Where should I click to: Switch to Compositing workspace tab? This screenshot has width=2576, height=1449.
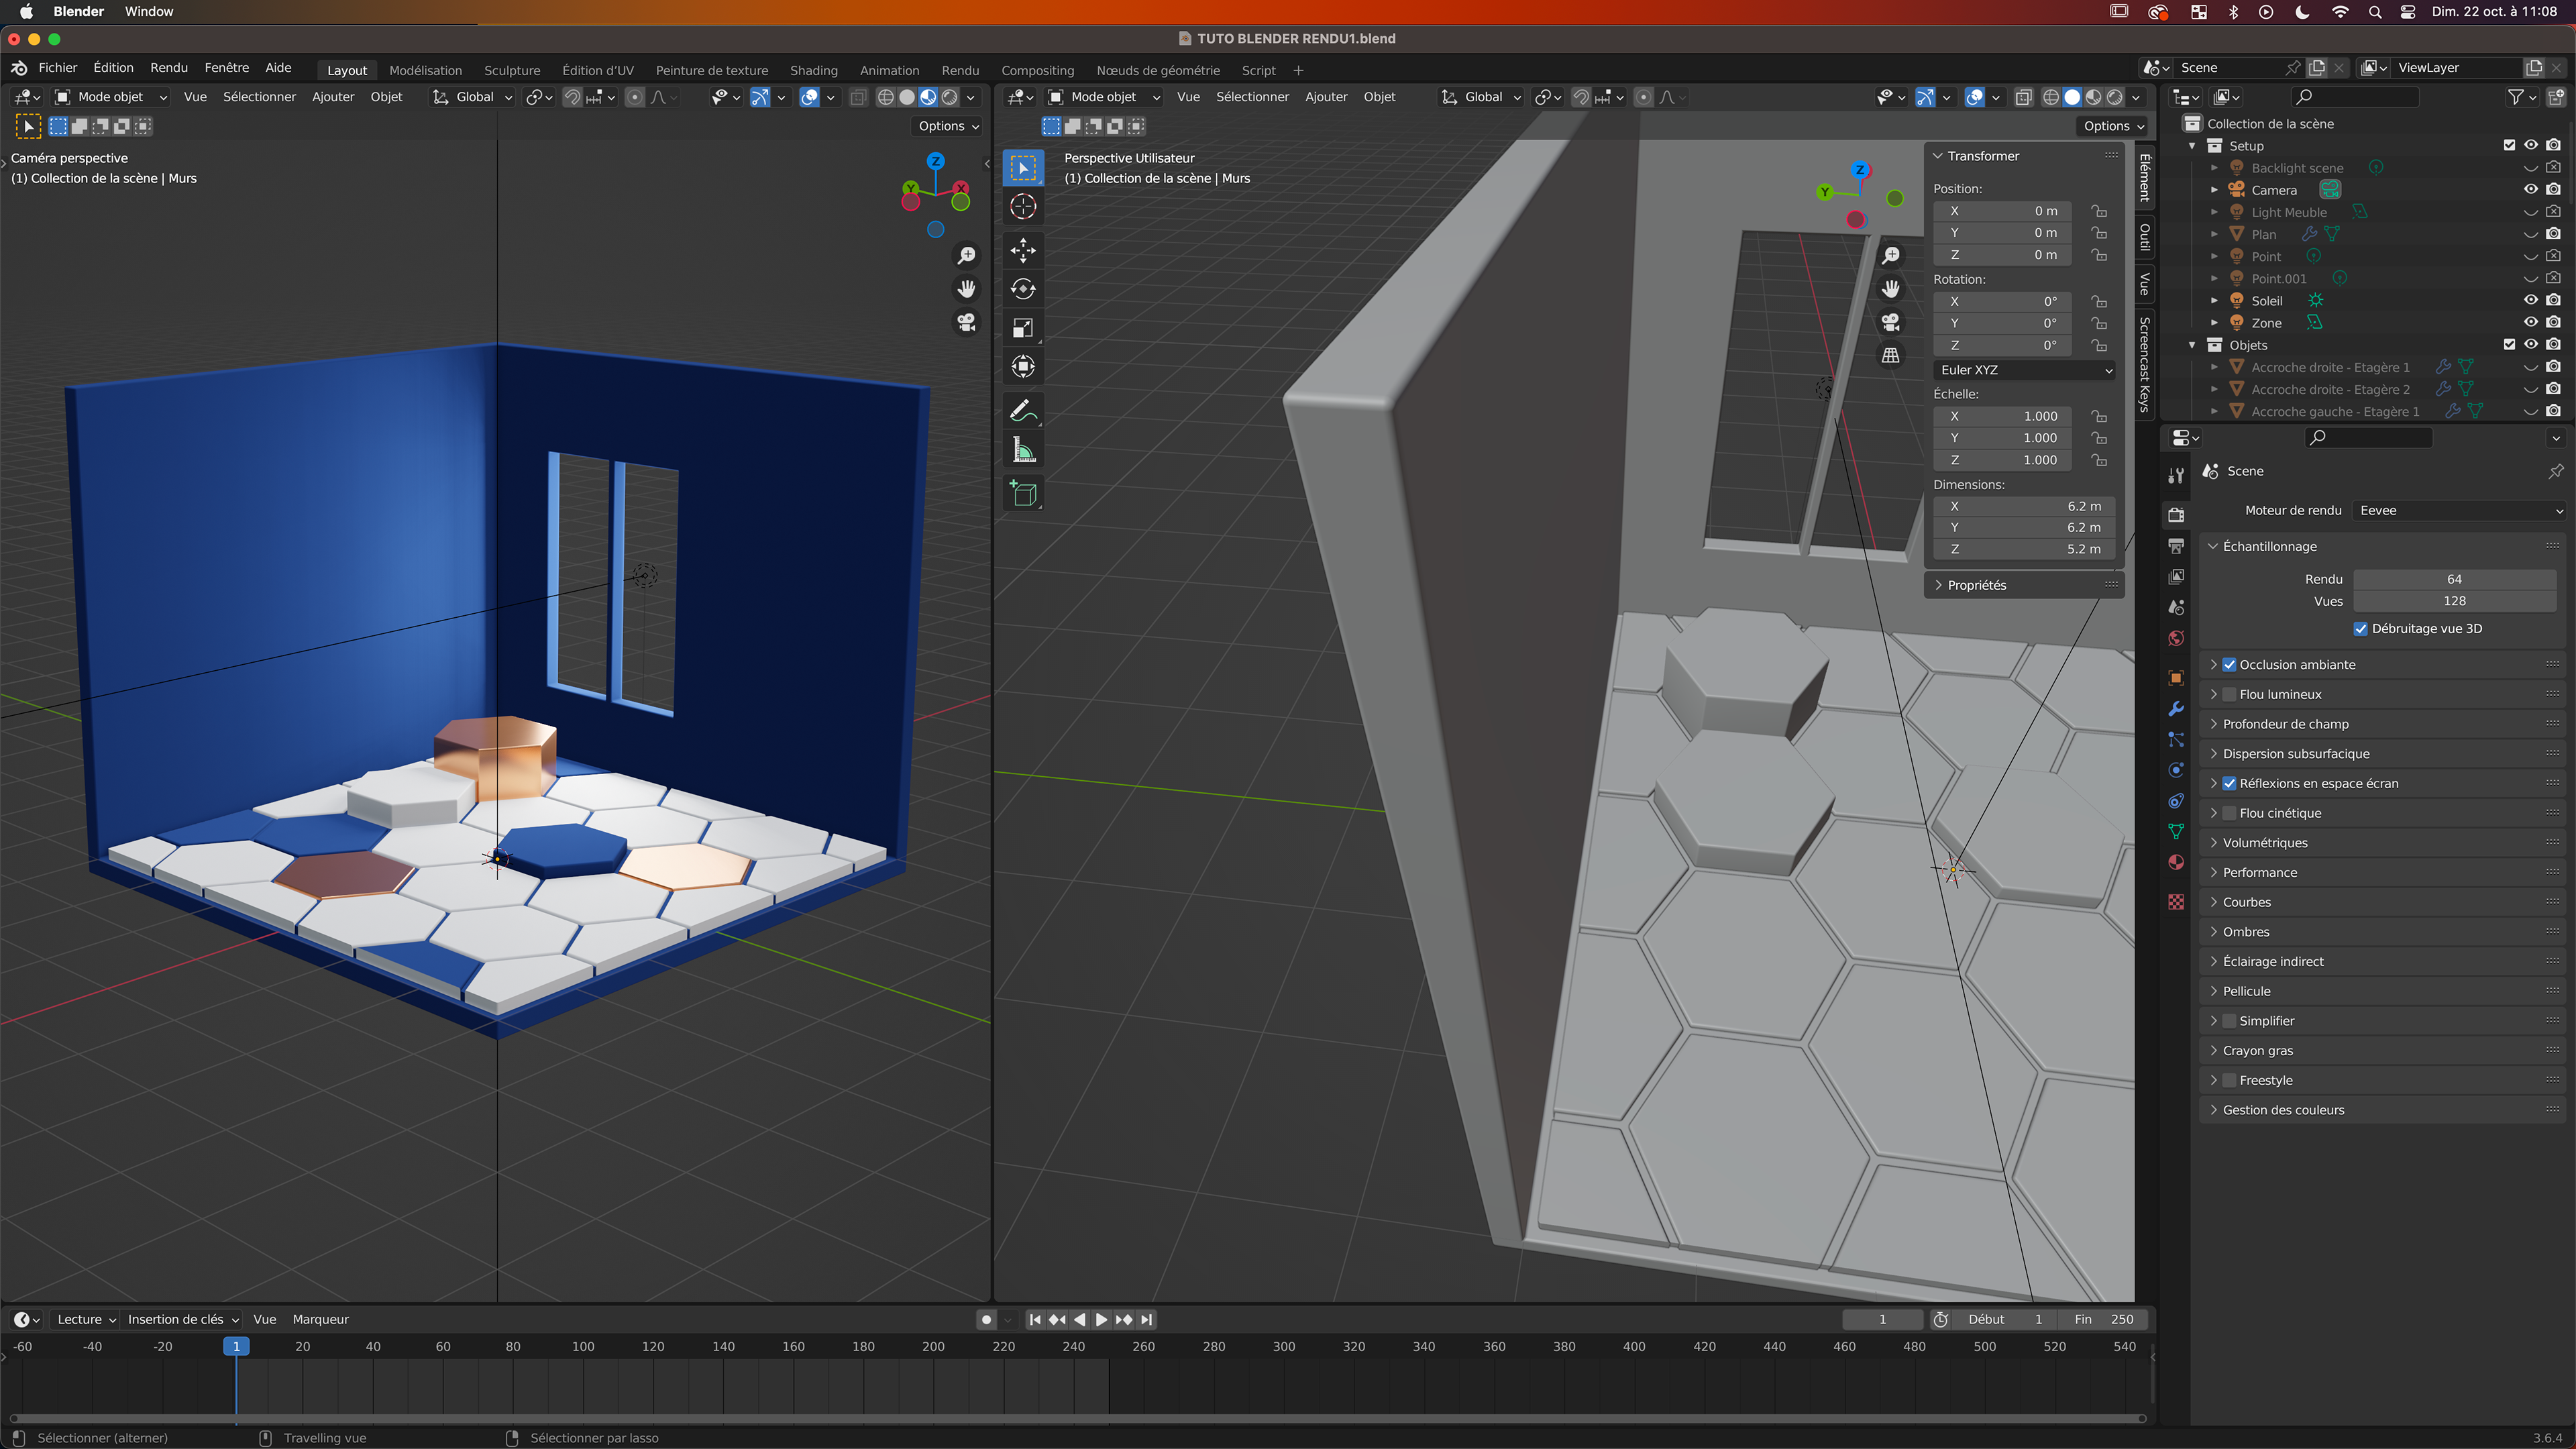1037,71
